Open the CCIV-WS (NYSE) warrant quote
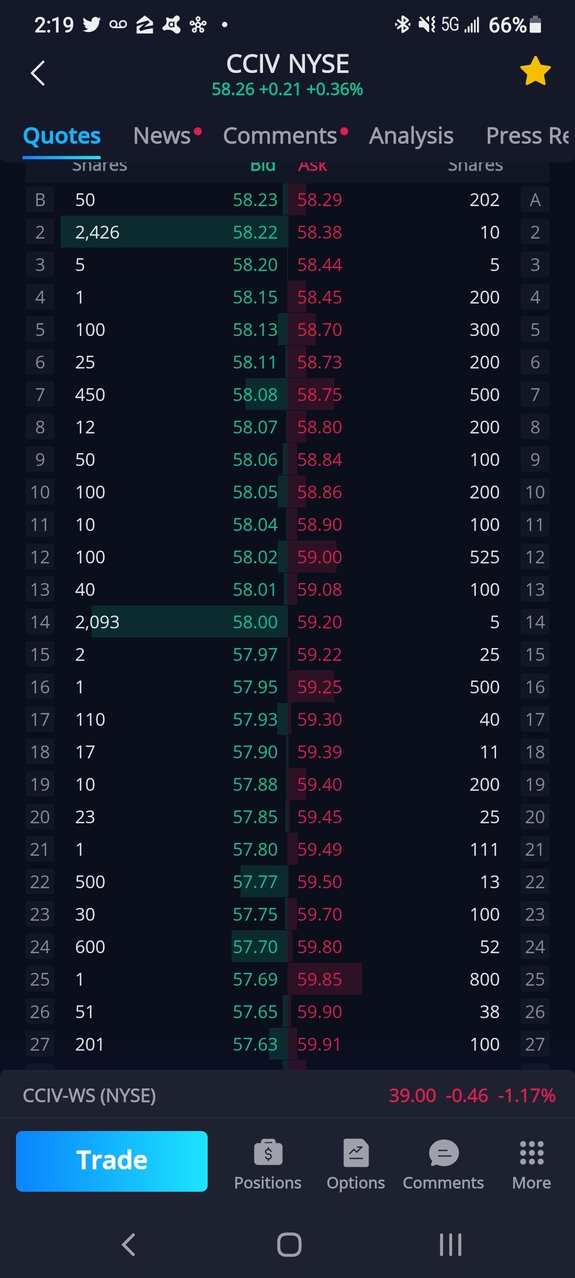 coord(288,1096)
